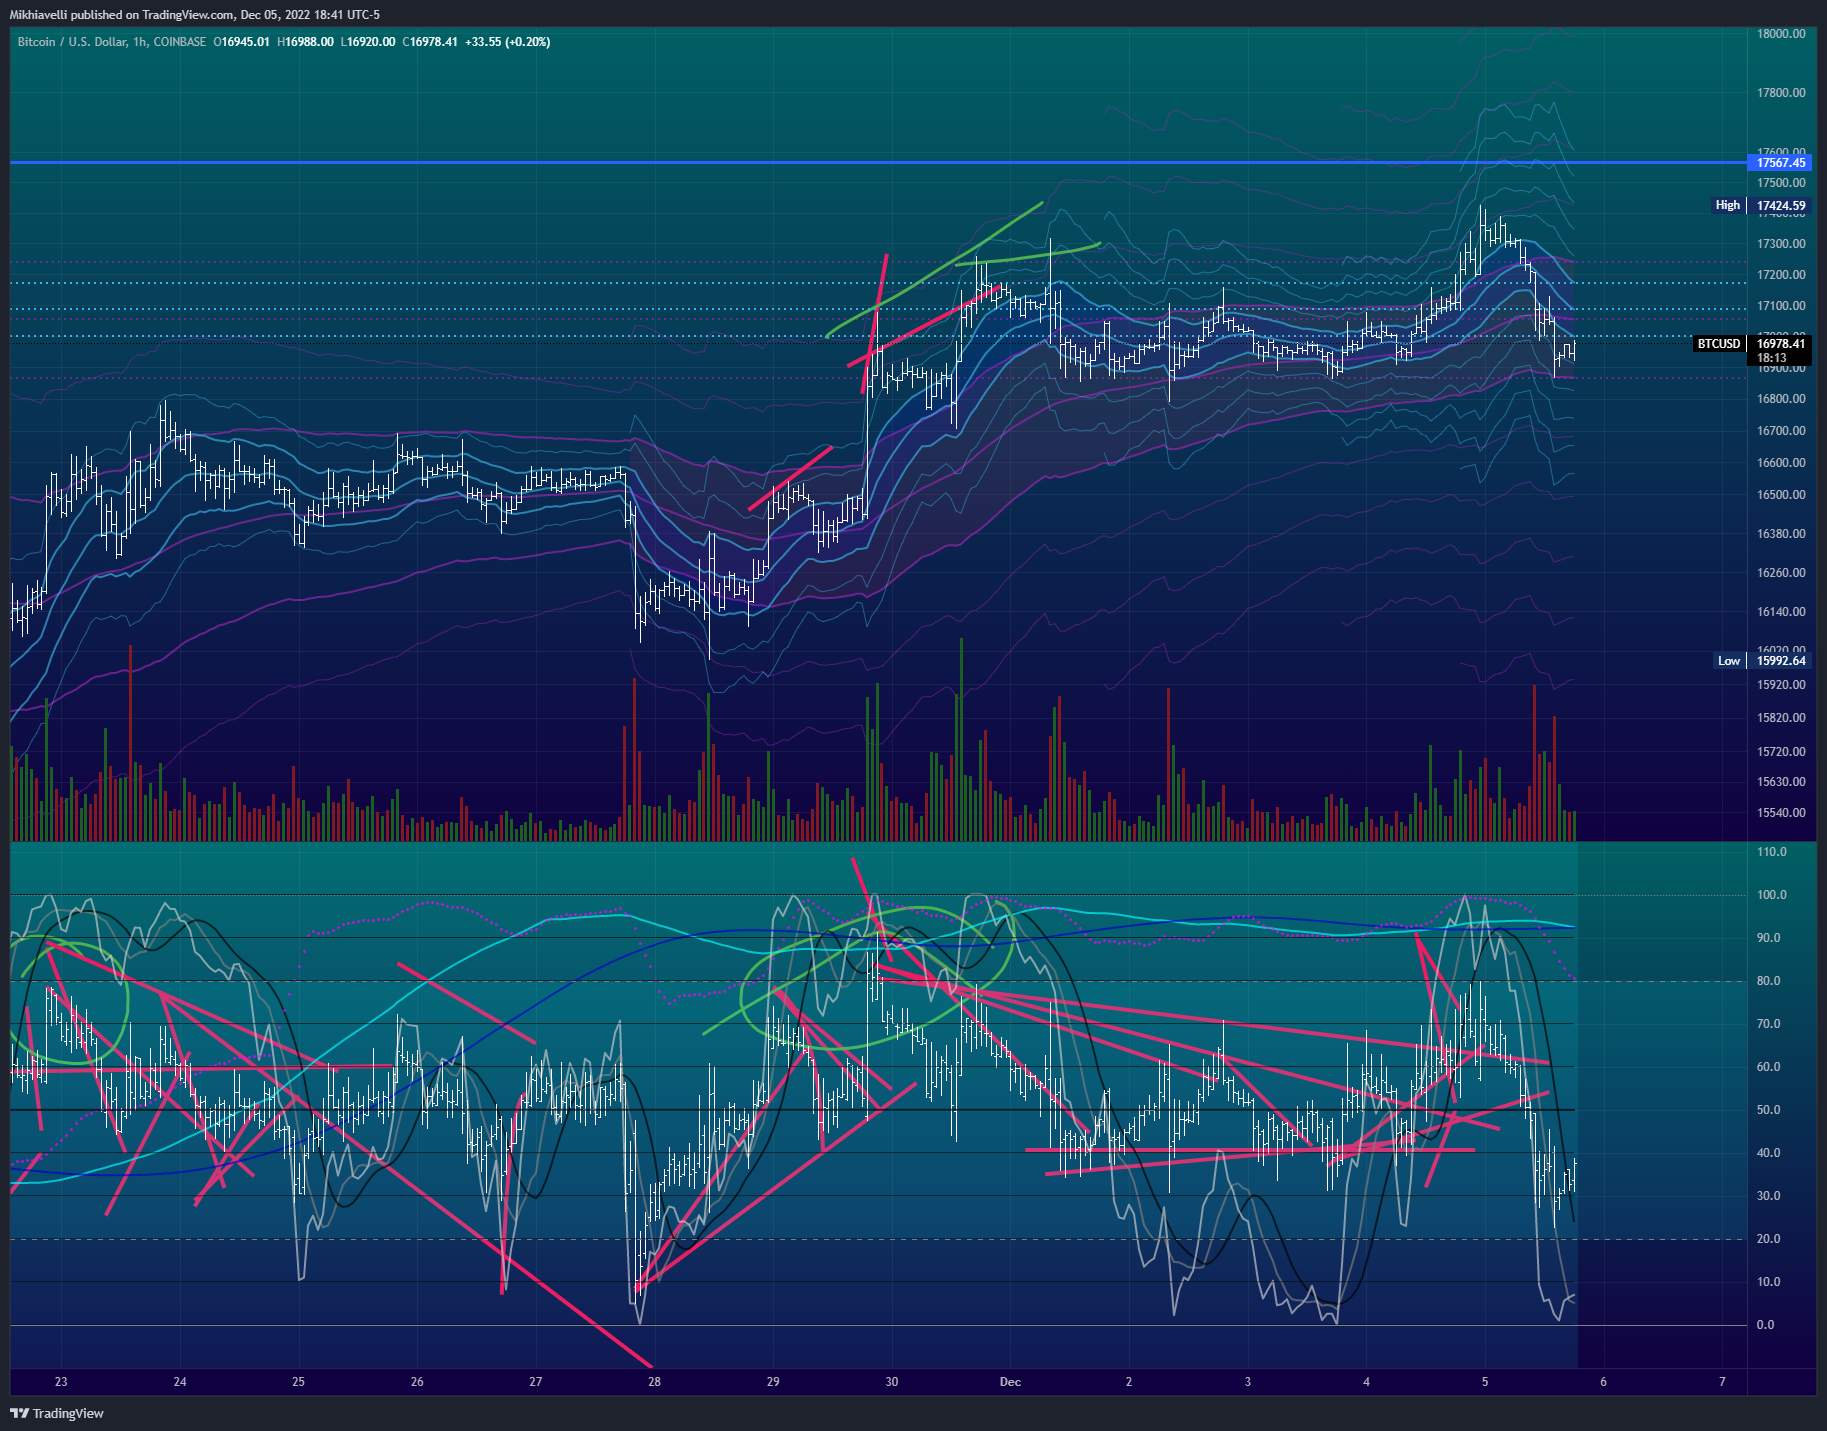Click the 80.0 oscillator axis value
Viewport: 1827px width, 1431px height.
click(x=1769, y=981)
